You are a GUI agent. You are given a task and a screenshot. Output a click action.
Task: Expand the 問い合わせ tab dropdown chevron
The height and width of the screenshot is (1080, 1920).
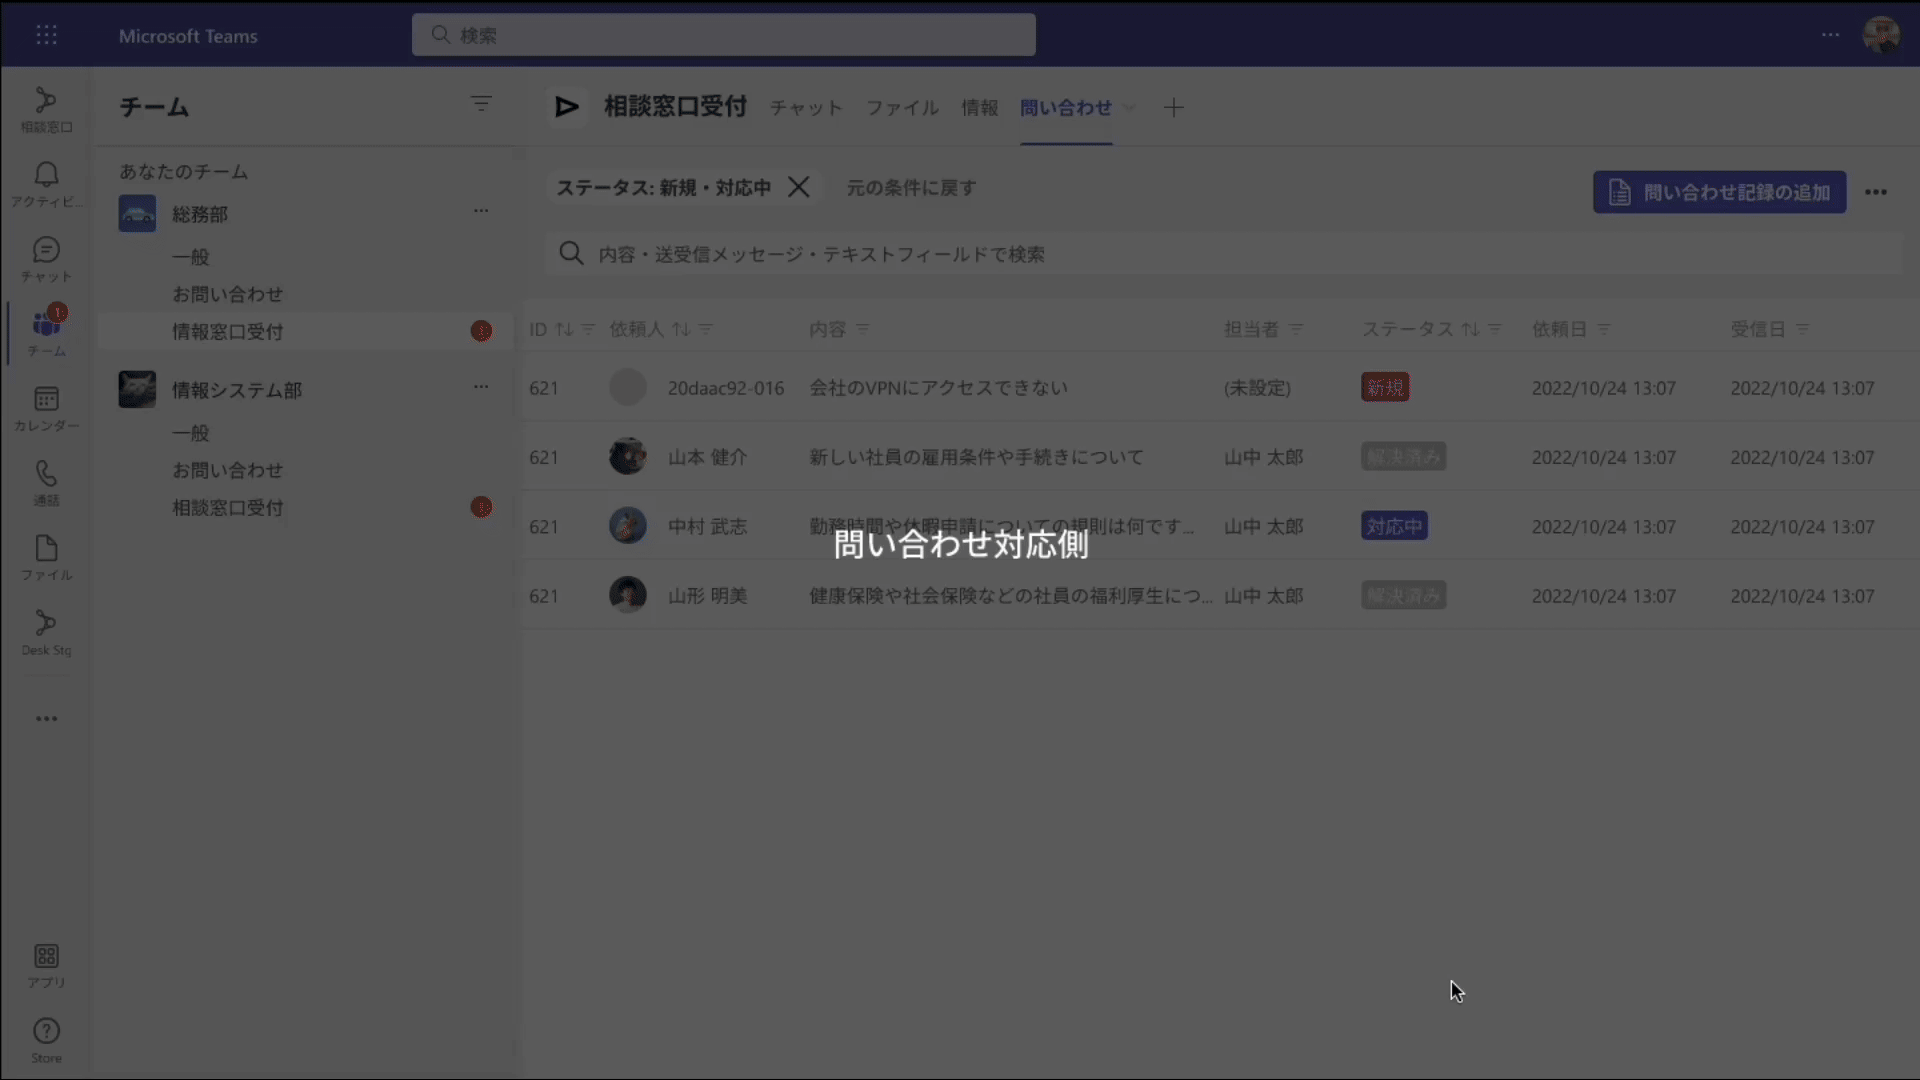coord(1129,108)
